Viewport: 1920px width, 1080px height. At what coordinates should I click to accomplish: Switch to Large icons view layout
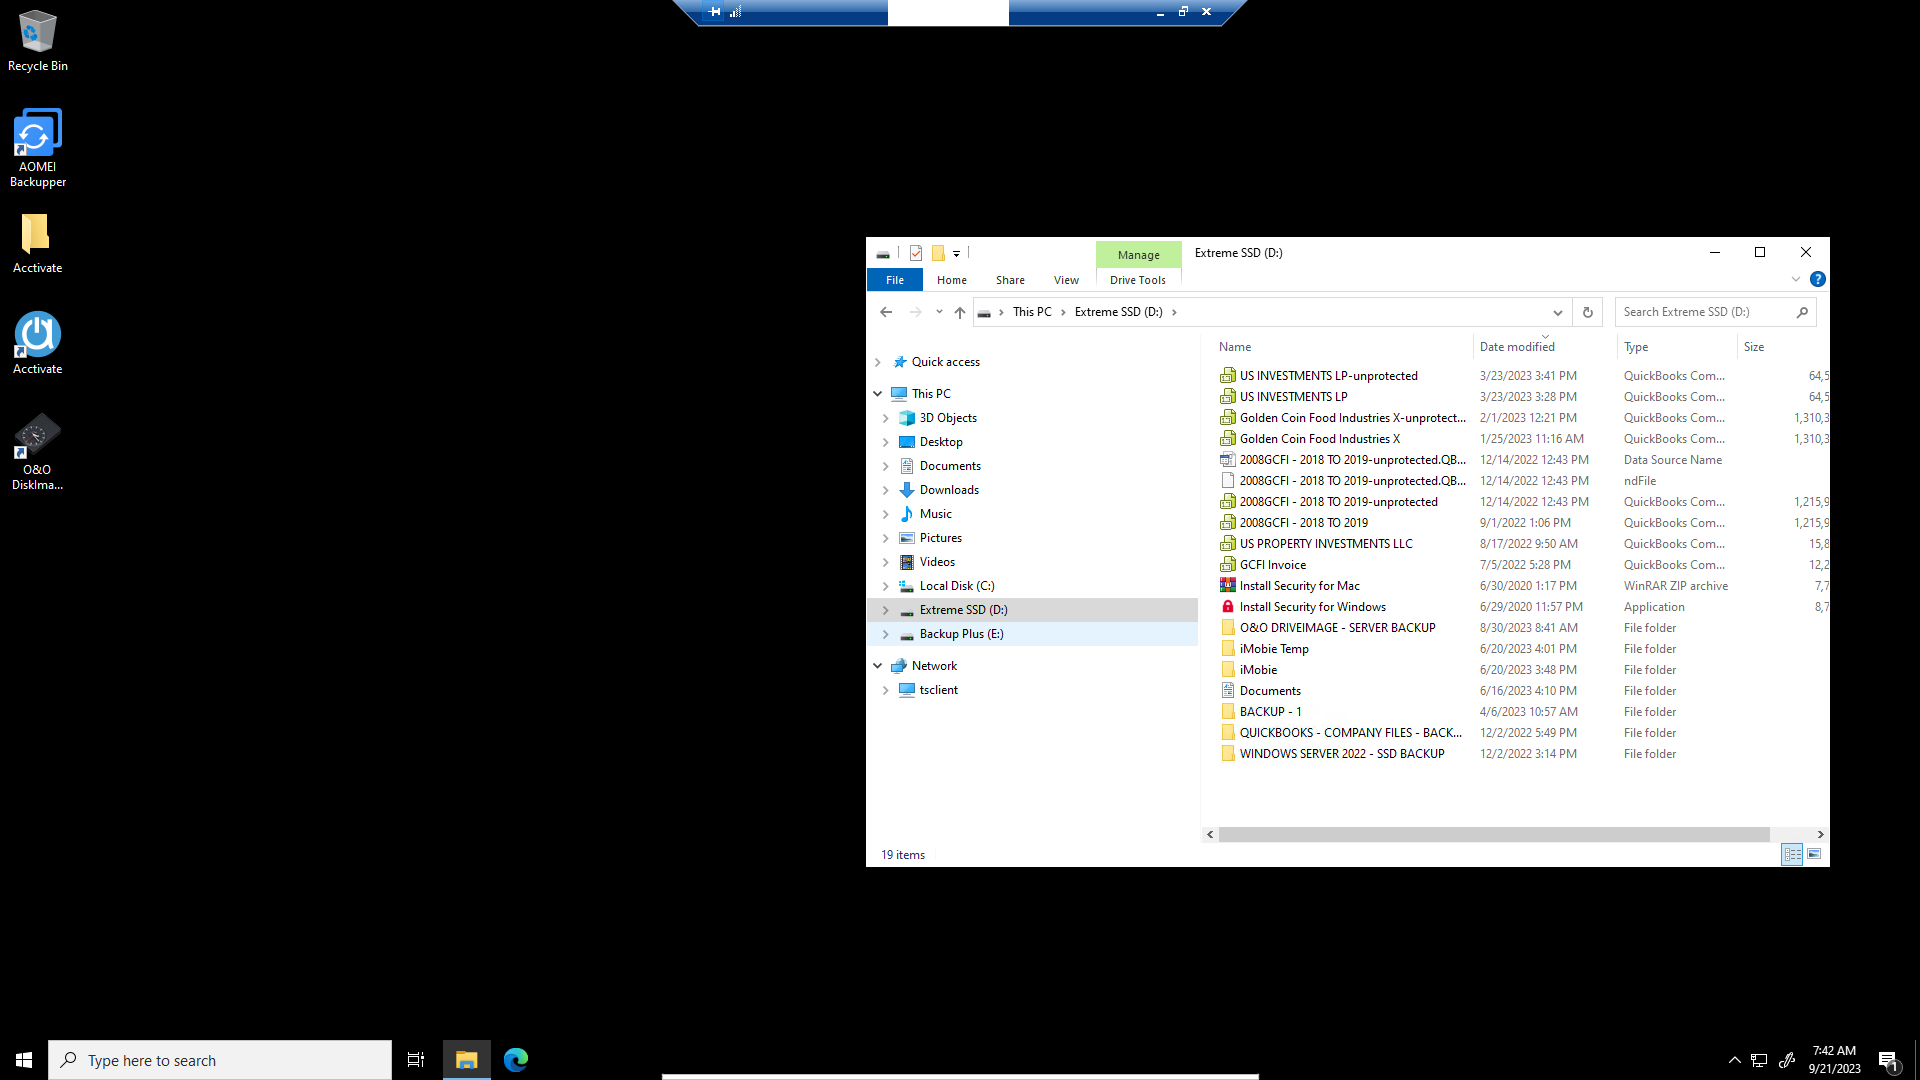click(x=1814, y=854)
